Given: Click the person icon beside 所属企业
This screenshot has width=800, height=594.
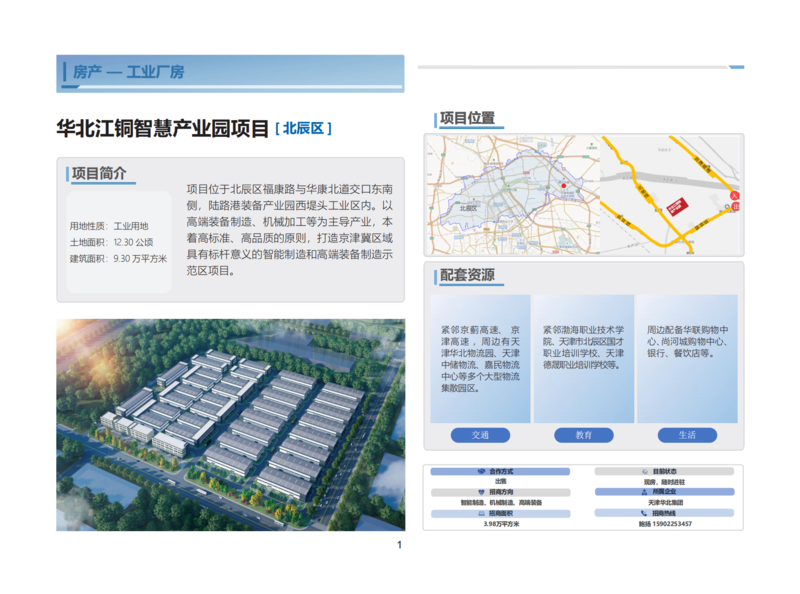Looking at the screenshot, I should click(644, 492).
